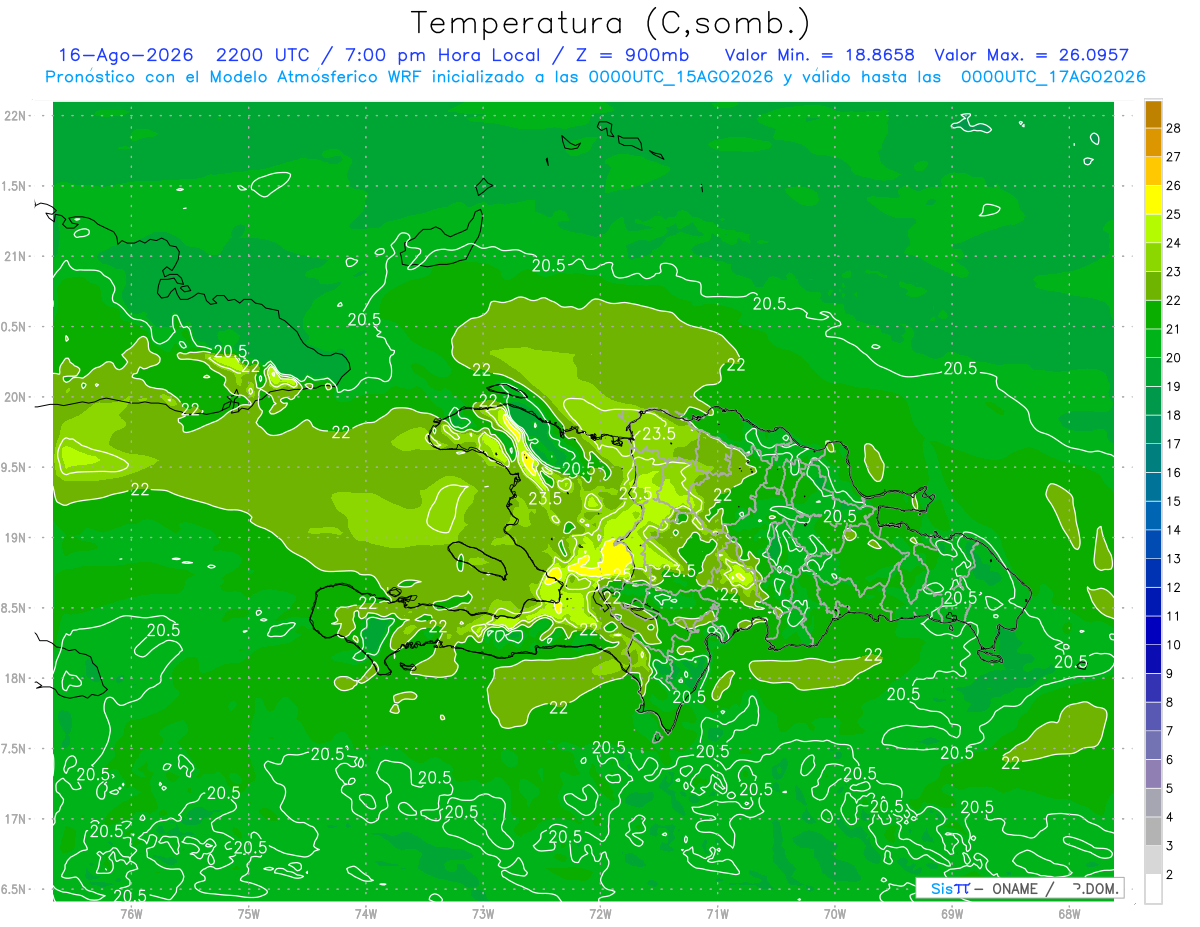Click the "70W" longitude axis label
1200x927 pixels.
coord(835,913)
